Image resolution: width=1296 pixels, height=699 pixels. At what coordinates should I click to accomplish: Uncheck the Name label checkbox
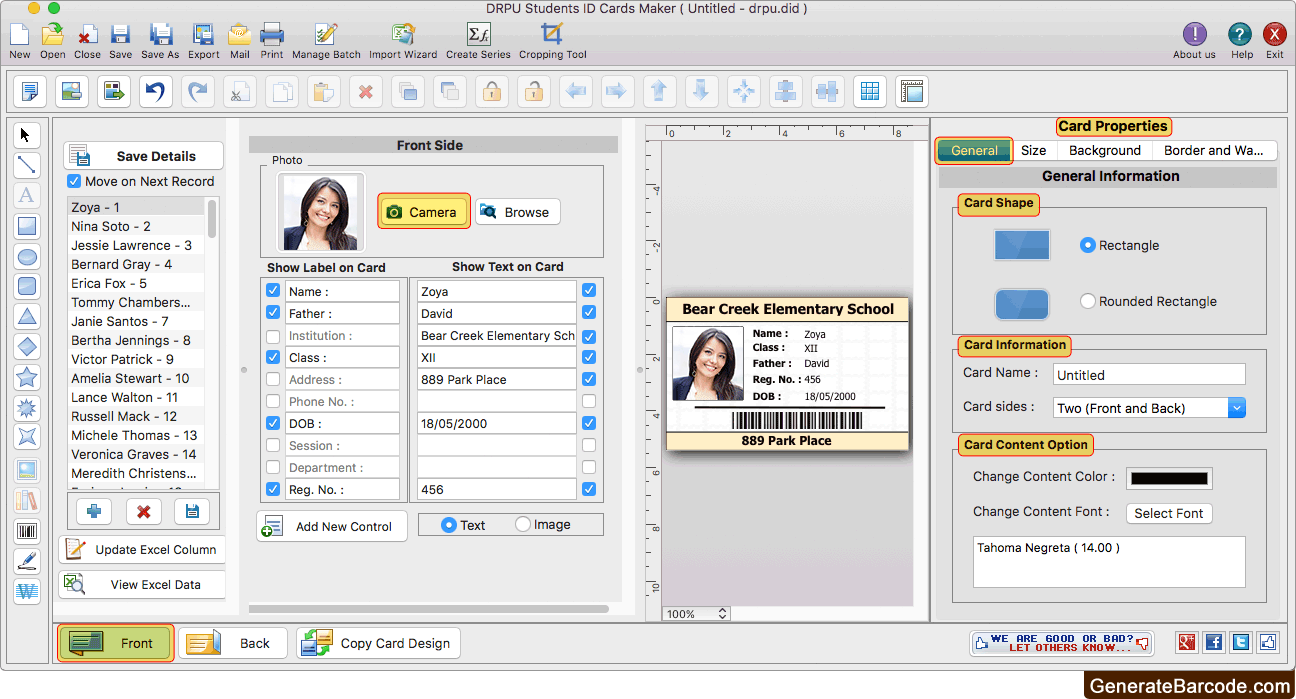pos(273,291)
